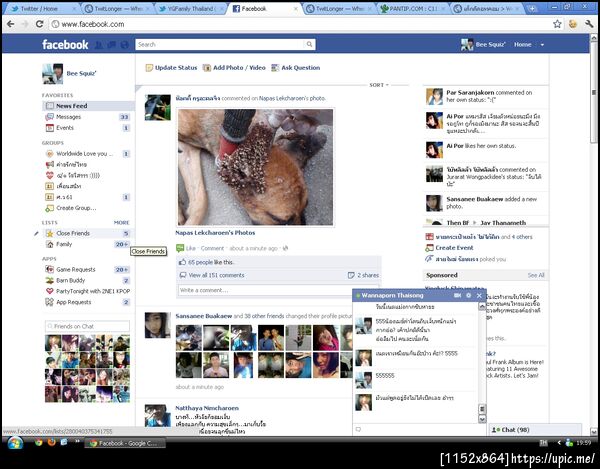
Task: Switch to YGFamily Thailand tab
Action: 191,8
